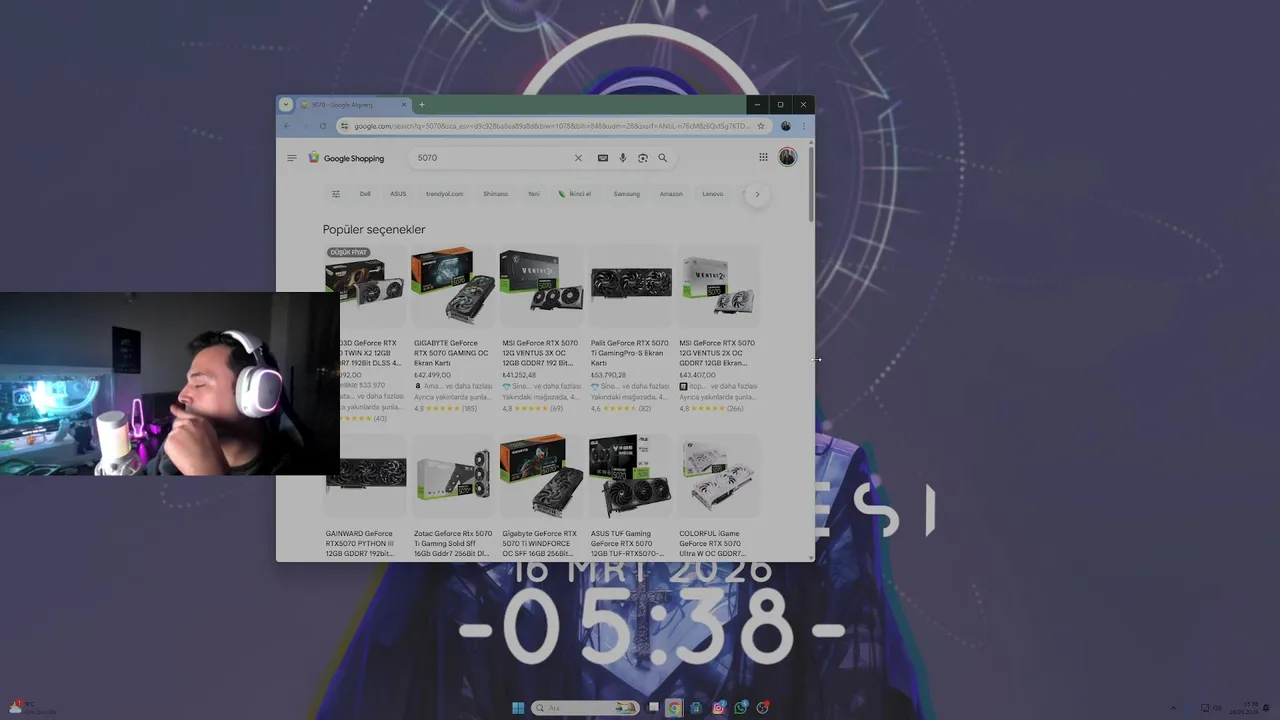The height and width of the screenshot is (720, 1280).
Task: Show more filter chips with arrow
Action: click(757, 194)
